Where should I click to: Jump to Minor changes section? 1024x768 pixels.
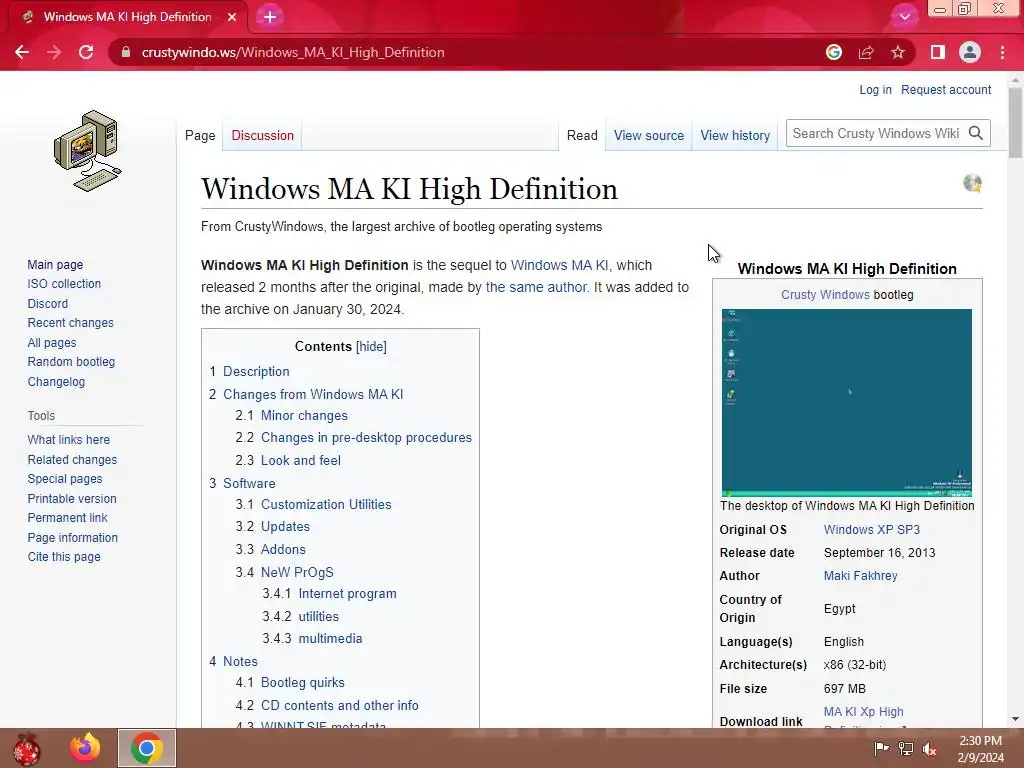click(x=304, y=415)
